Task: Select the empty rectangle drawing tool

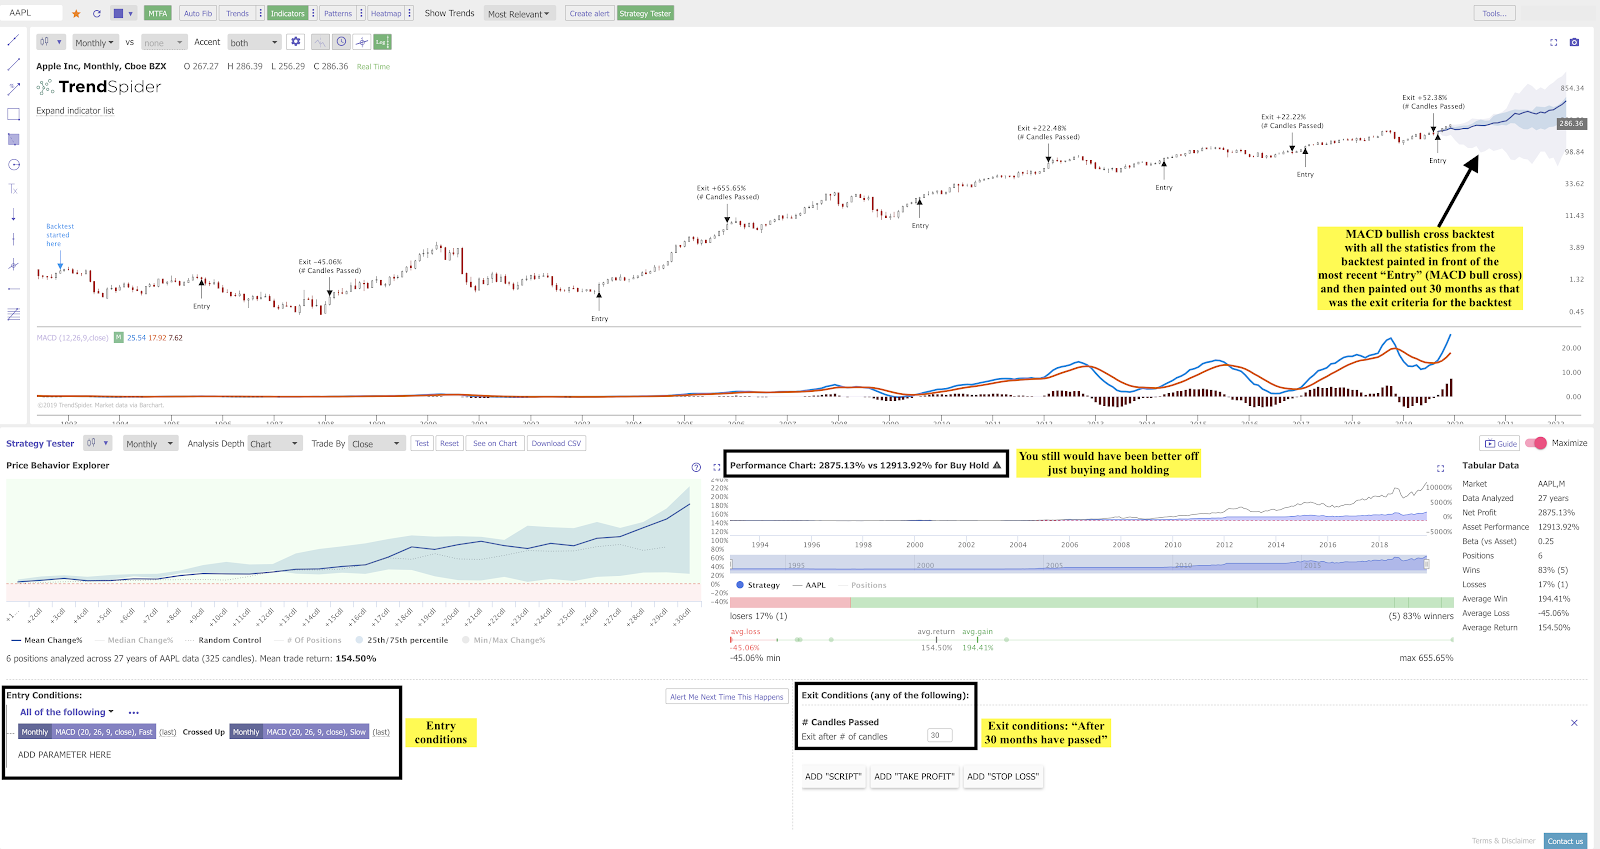Action: 13,114
